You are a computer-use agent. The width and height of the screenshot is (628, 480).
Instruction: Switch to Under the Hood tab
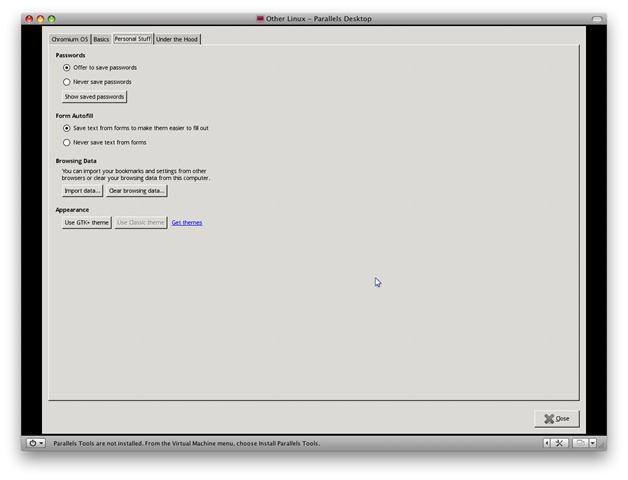(177, 39)
